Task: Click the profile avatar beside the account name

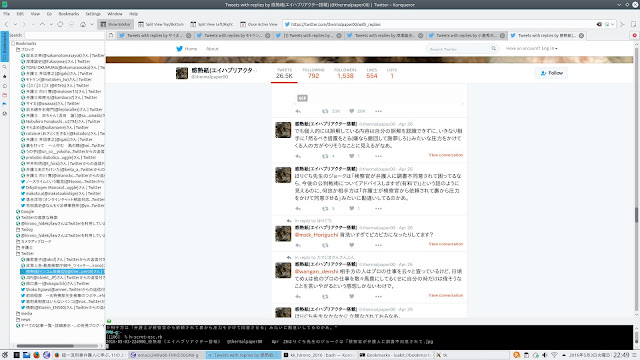Action: tap(182, 73)
